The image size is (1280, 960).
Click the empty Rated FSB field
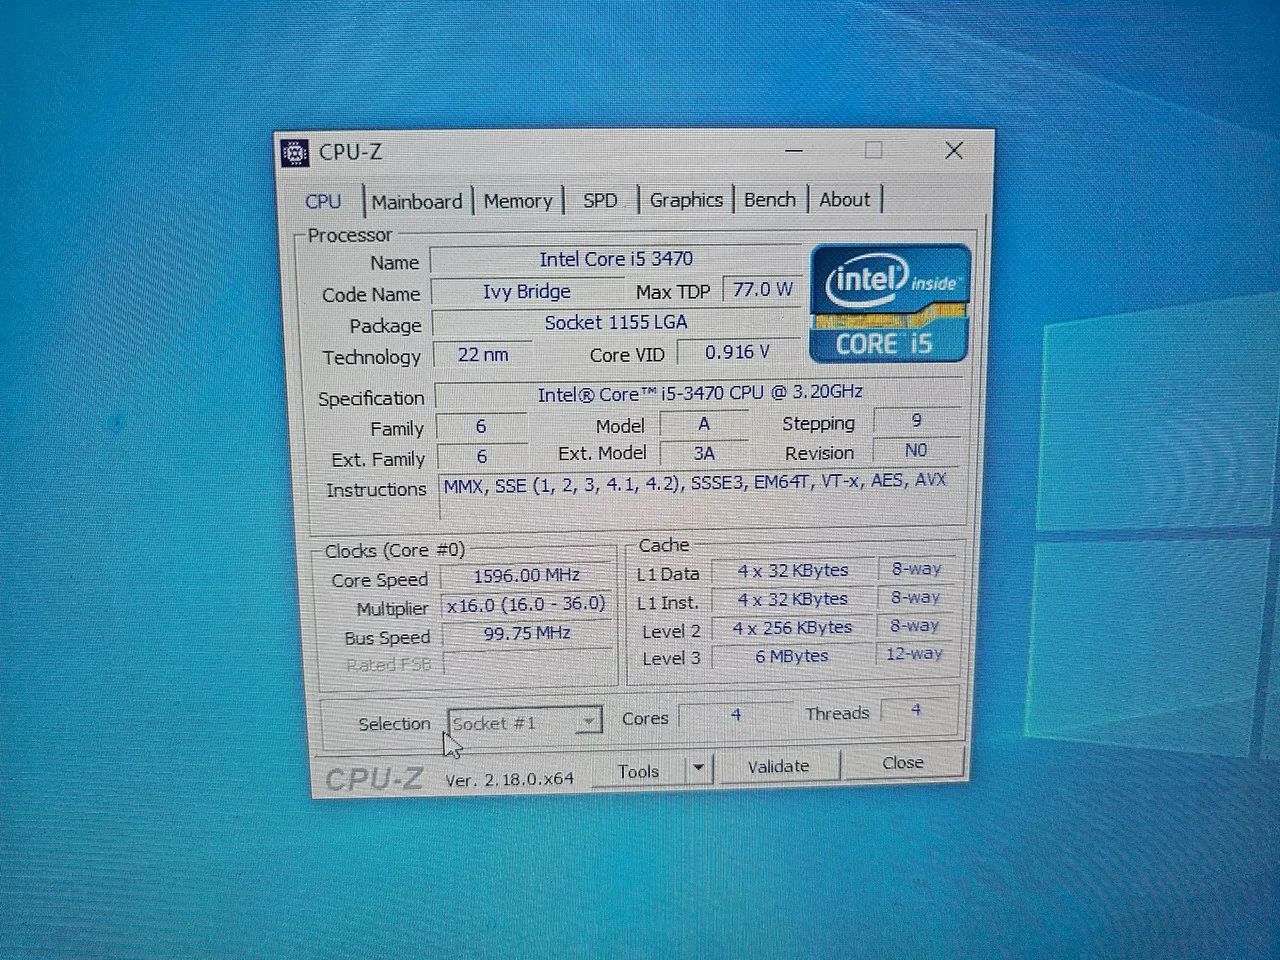[x=527, y=662]
